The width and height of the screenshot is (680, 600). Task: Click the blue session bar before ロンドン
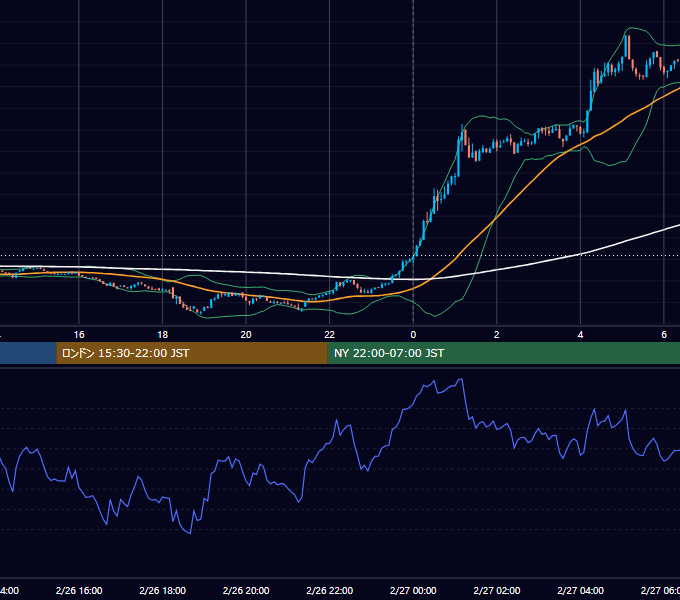28,353
